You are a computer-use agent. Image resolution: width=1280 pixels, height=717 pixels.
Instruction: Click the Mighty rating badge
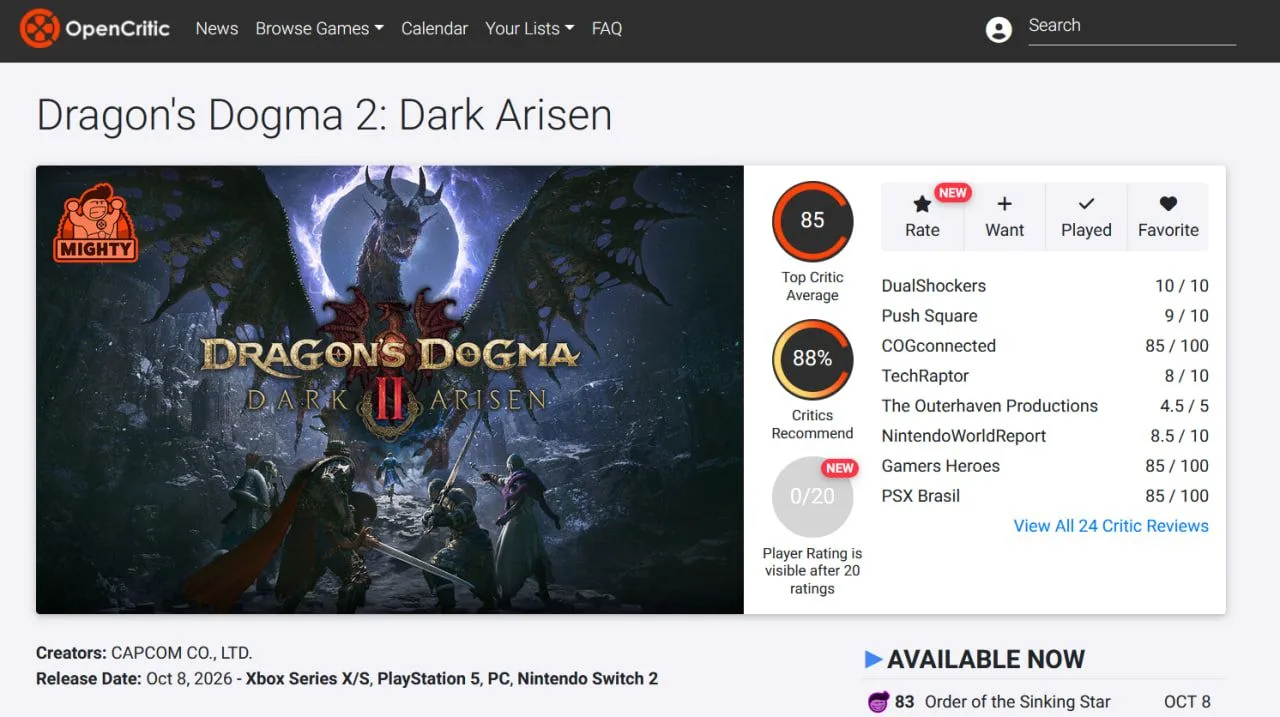coord(95,222)
